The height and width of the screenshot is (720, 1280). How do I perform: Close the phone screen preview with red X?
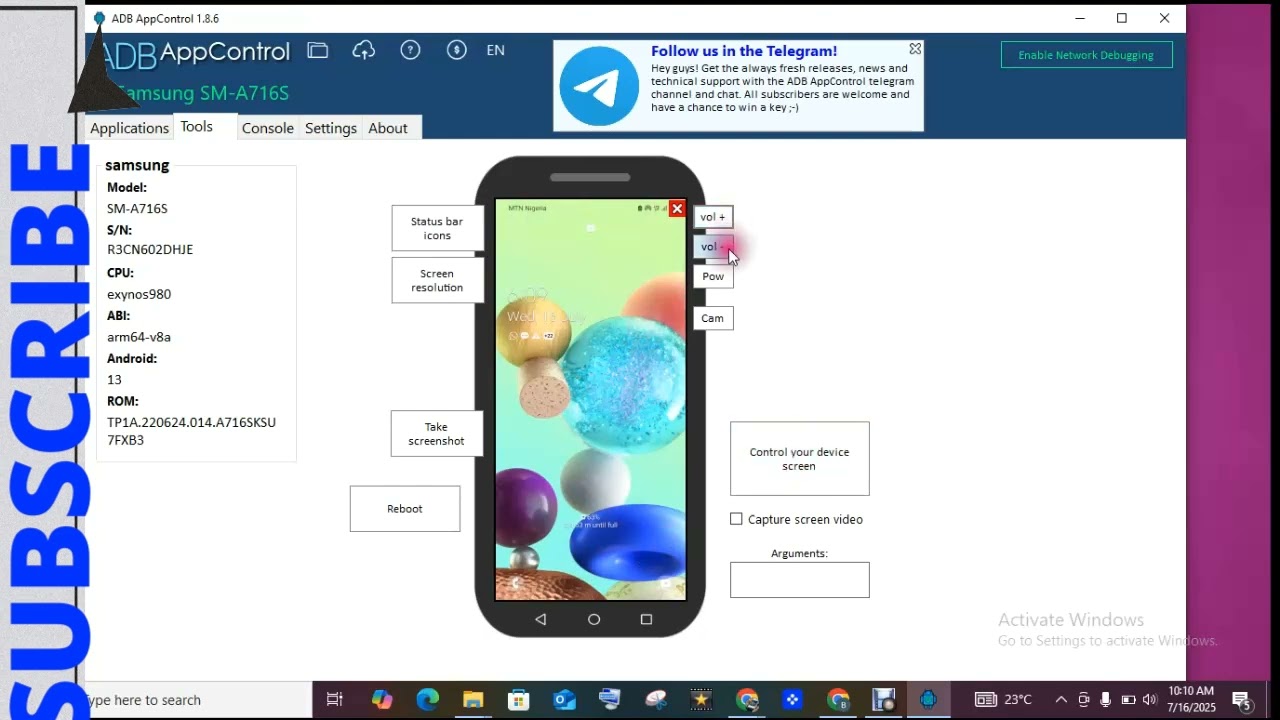point(677,209)
